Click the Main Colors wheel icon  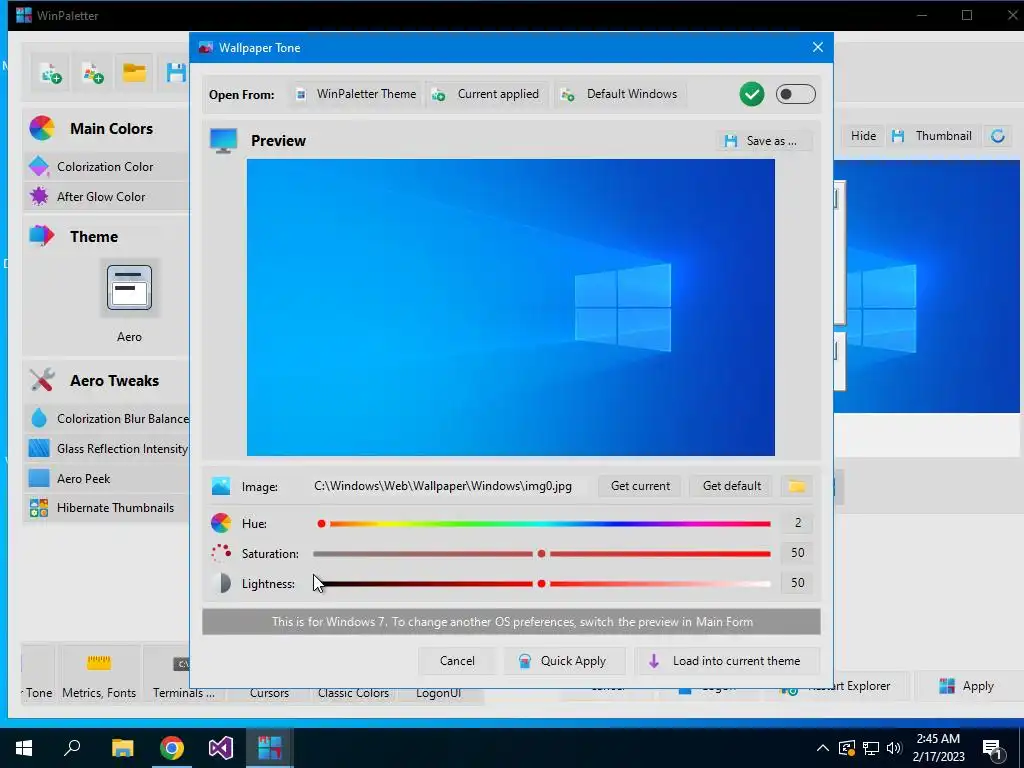click(42, 128)
